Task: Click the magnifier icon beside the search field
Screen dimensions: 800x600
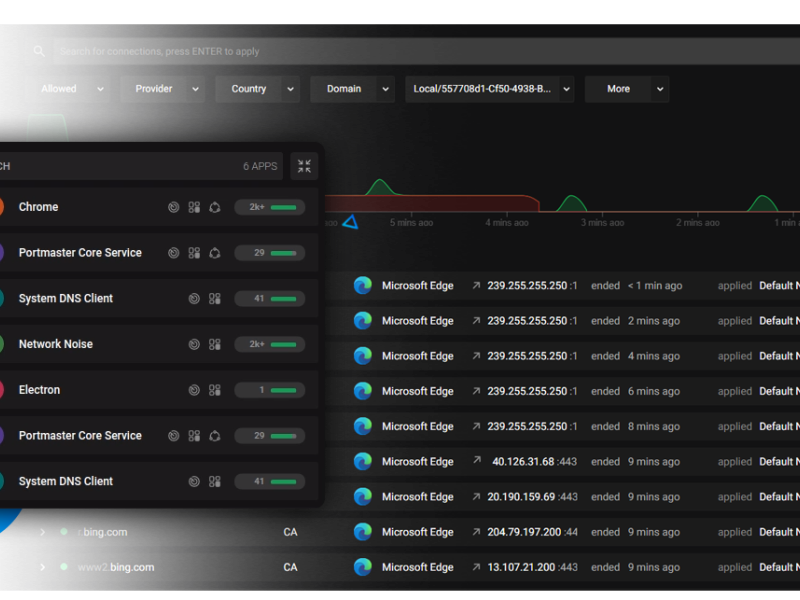Action: (39, 51)
